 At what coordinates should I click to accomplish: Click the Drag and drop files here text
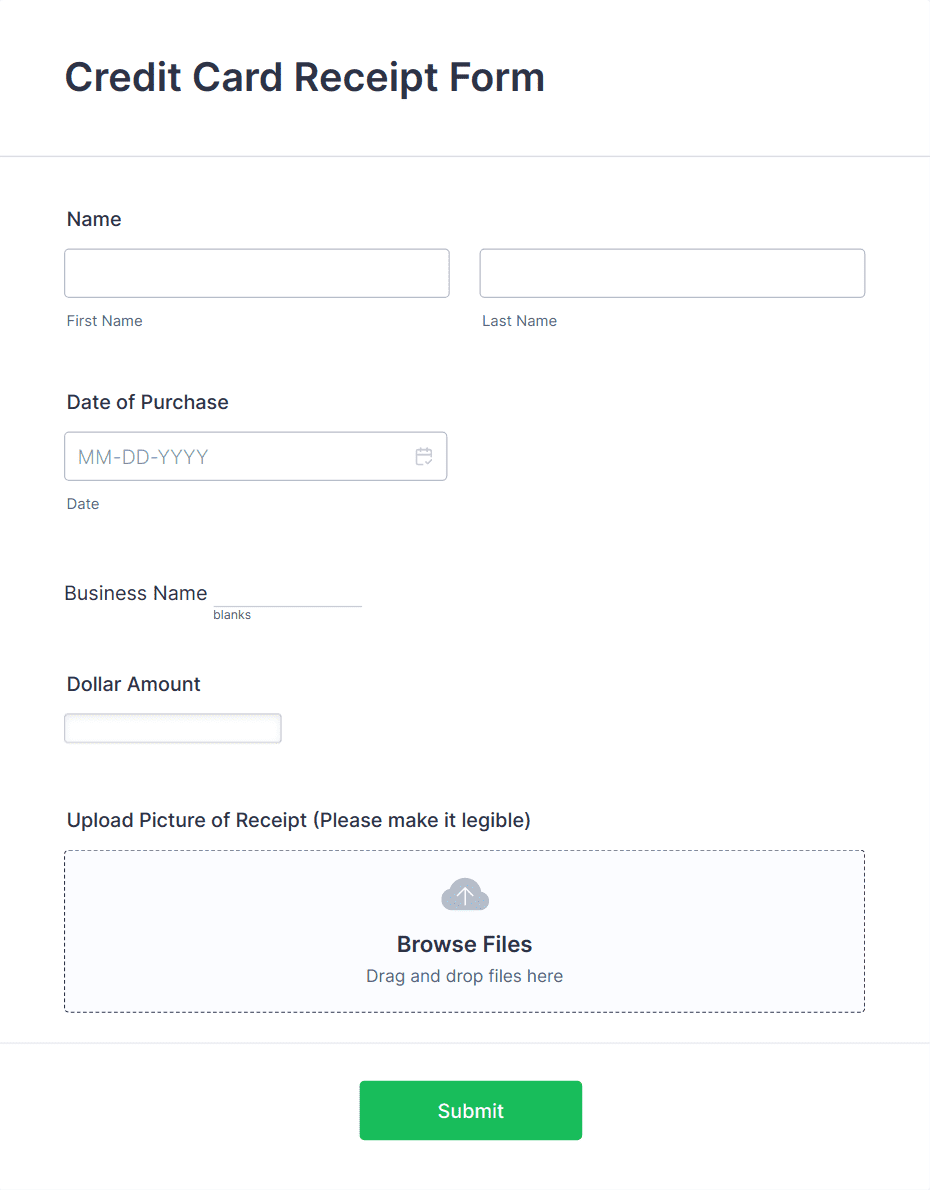464,976
